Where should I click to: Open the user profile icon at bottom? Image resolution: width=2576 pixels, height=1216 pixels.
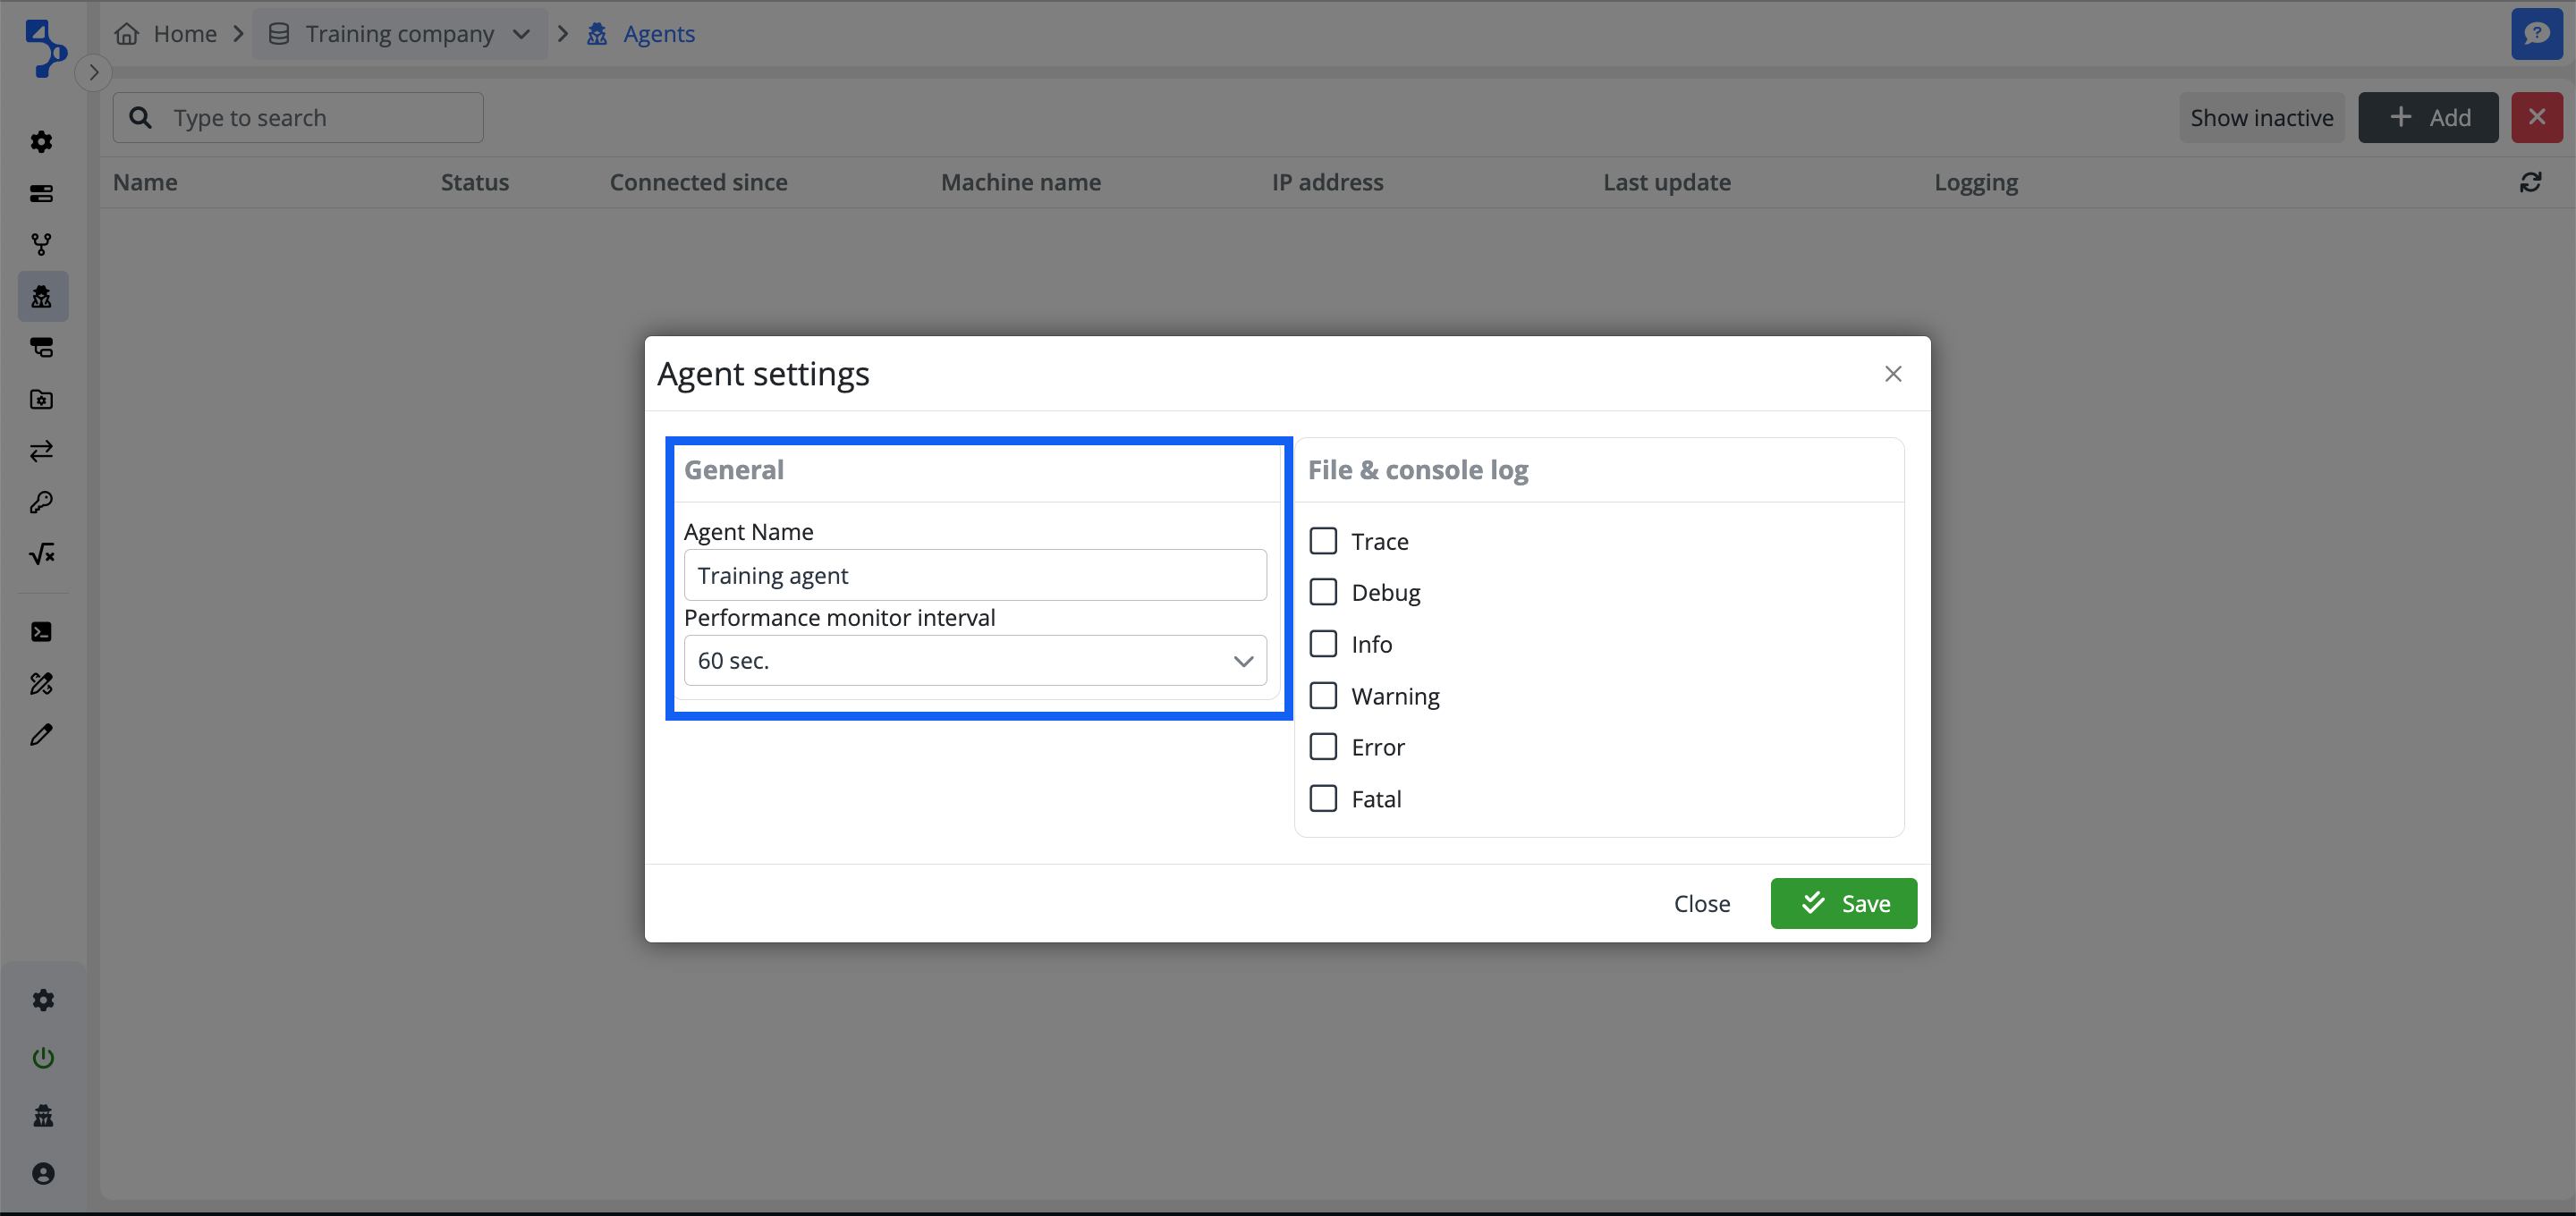pos(43,1173)
